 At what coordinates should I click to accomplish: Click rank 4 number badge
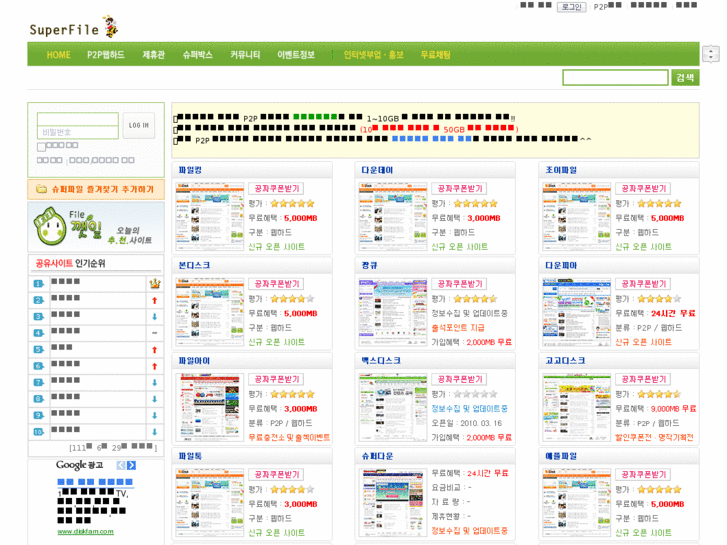pos(38,333)
